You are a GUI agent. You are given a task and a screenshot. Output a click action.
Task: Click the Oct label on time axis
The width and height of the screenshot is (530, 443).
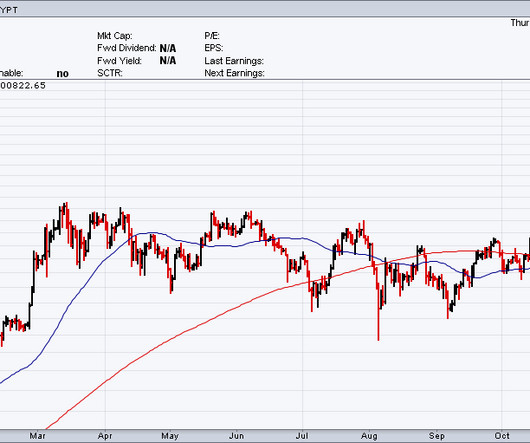502,436
